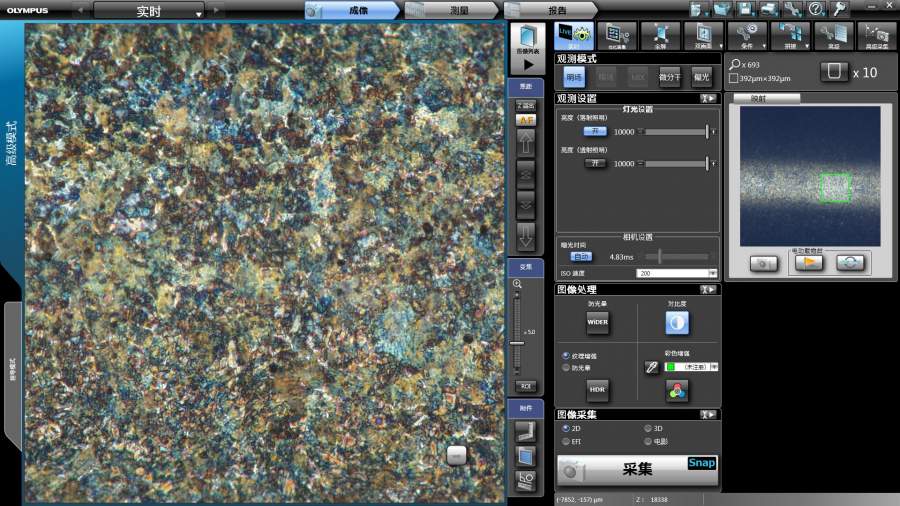This screenshot has width=900, height=506.
Task: Select the Live 实时 observation toolbar button
Action: pos(574,36)
